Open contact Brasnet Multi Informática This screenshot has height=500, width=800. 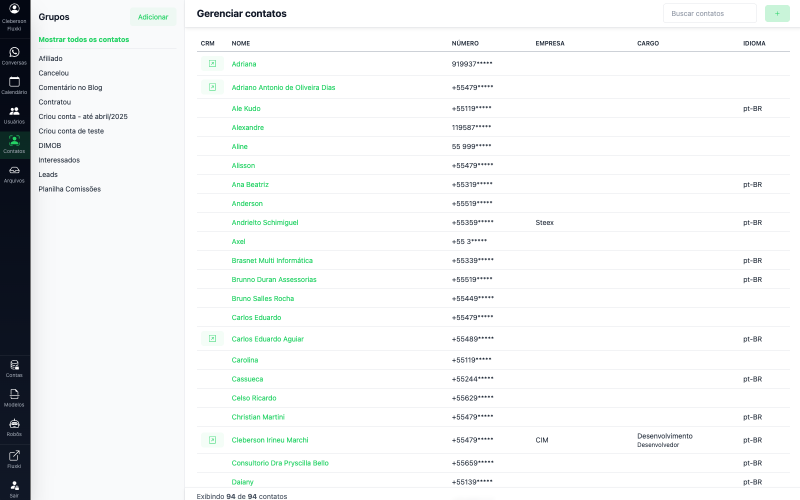click(272, 261)
